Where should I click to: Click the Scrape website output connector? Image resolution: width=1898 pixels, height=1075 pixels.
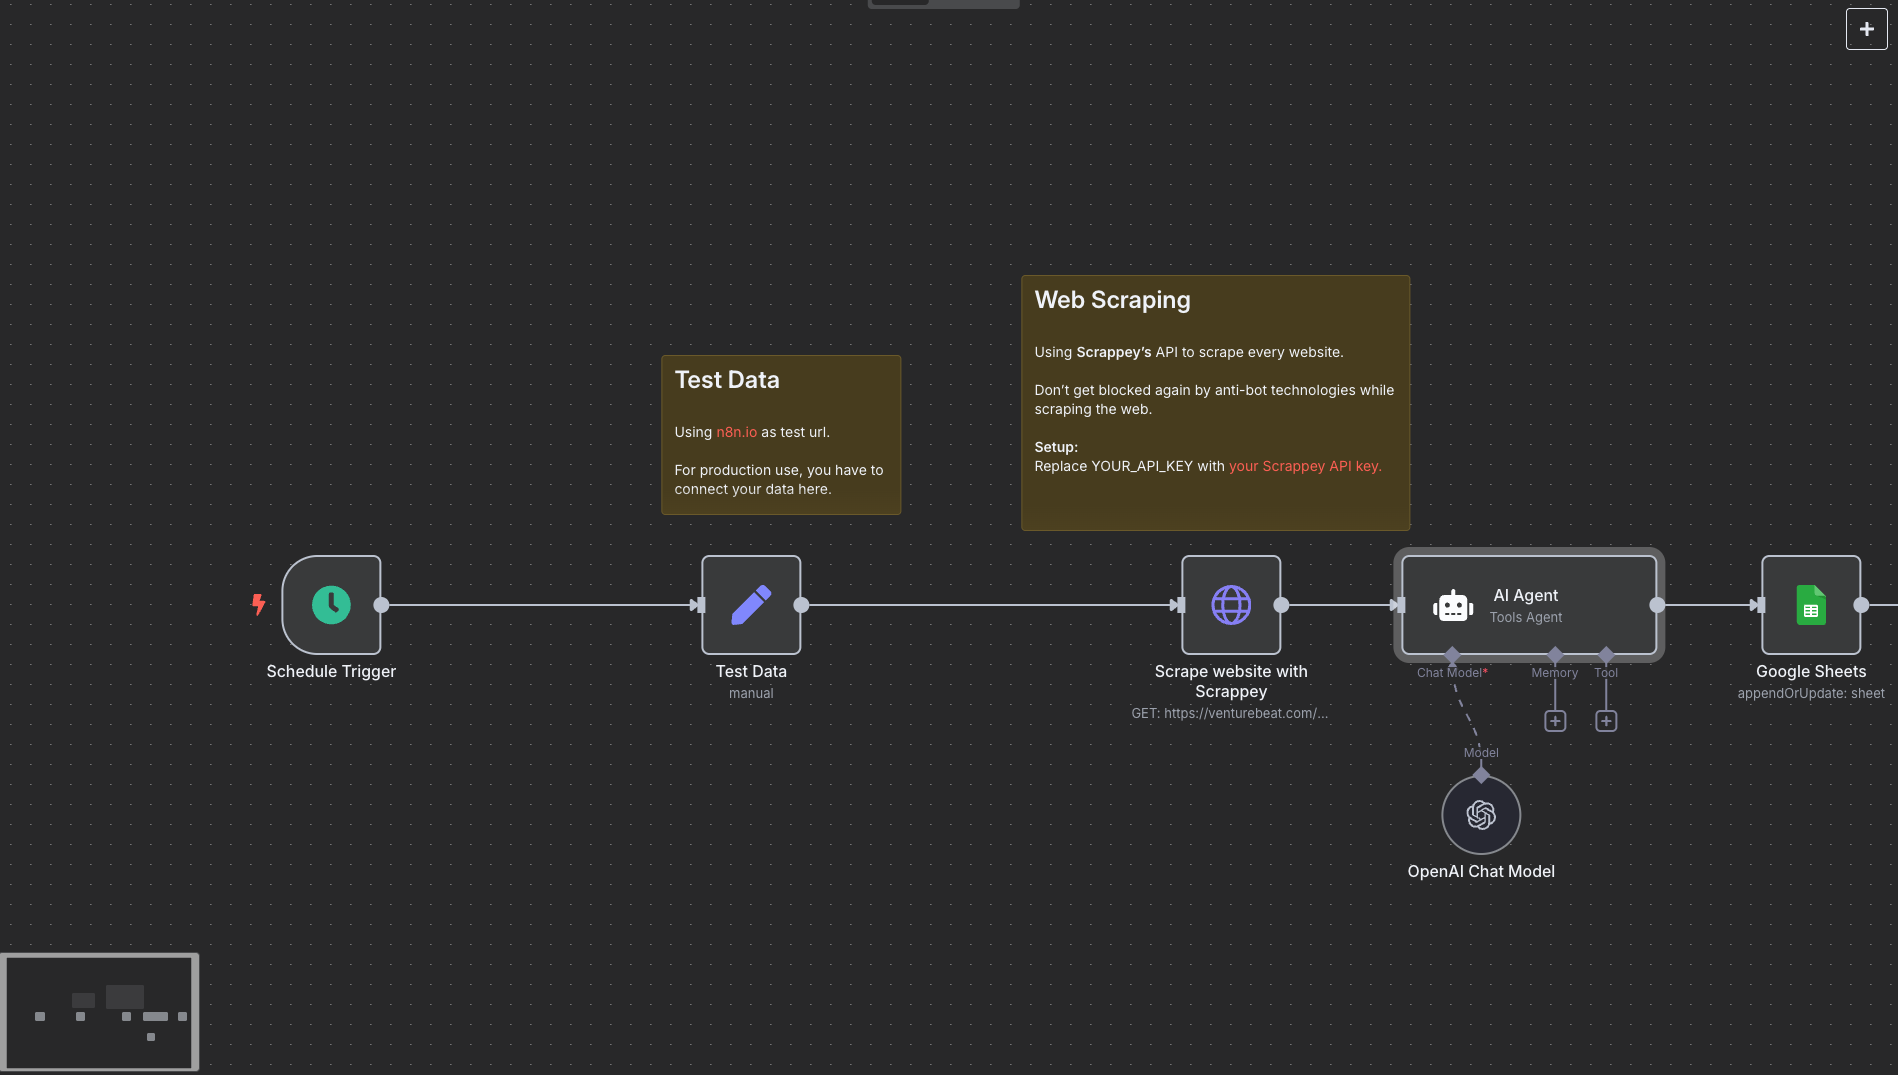tap(1281, 605)
